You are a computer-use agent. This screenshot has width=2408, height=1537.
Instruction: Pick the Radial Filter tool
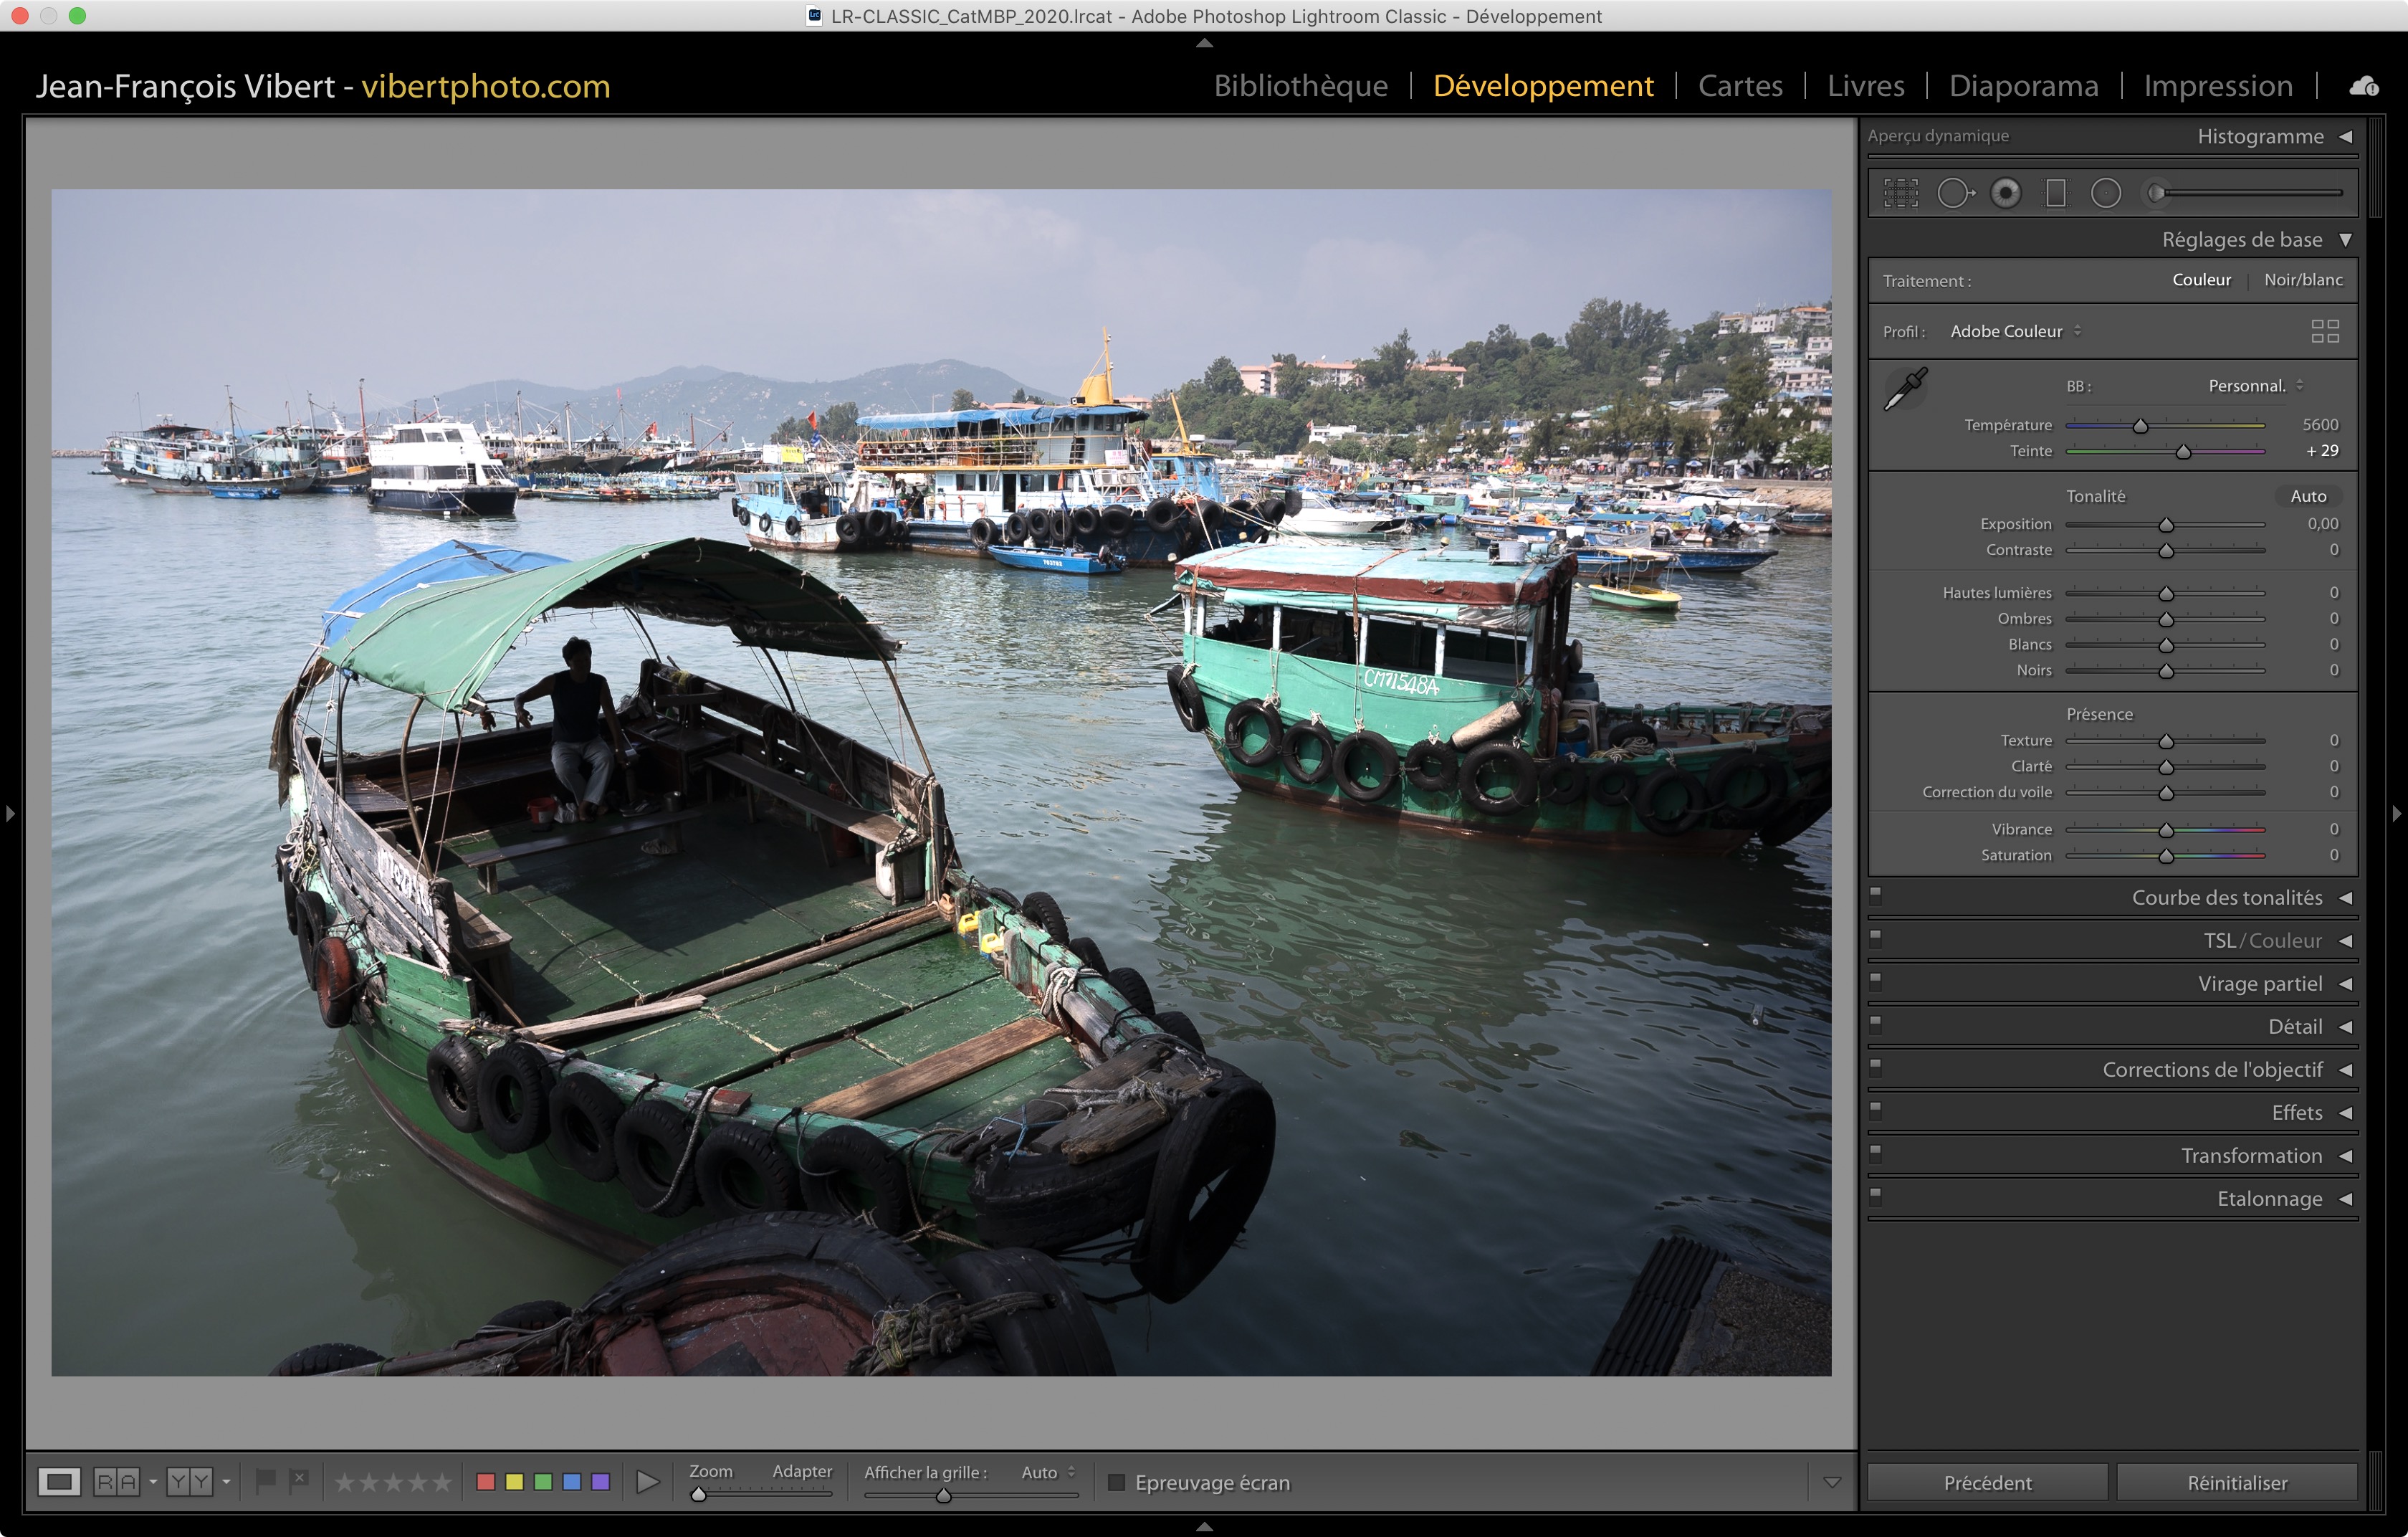tap(2105, 193)
